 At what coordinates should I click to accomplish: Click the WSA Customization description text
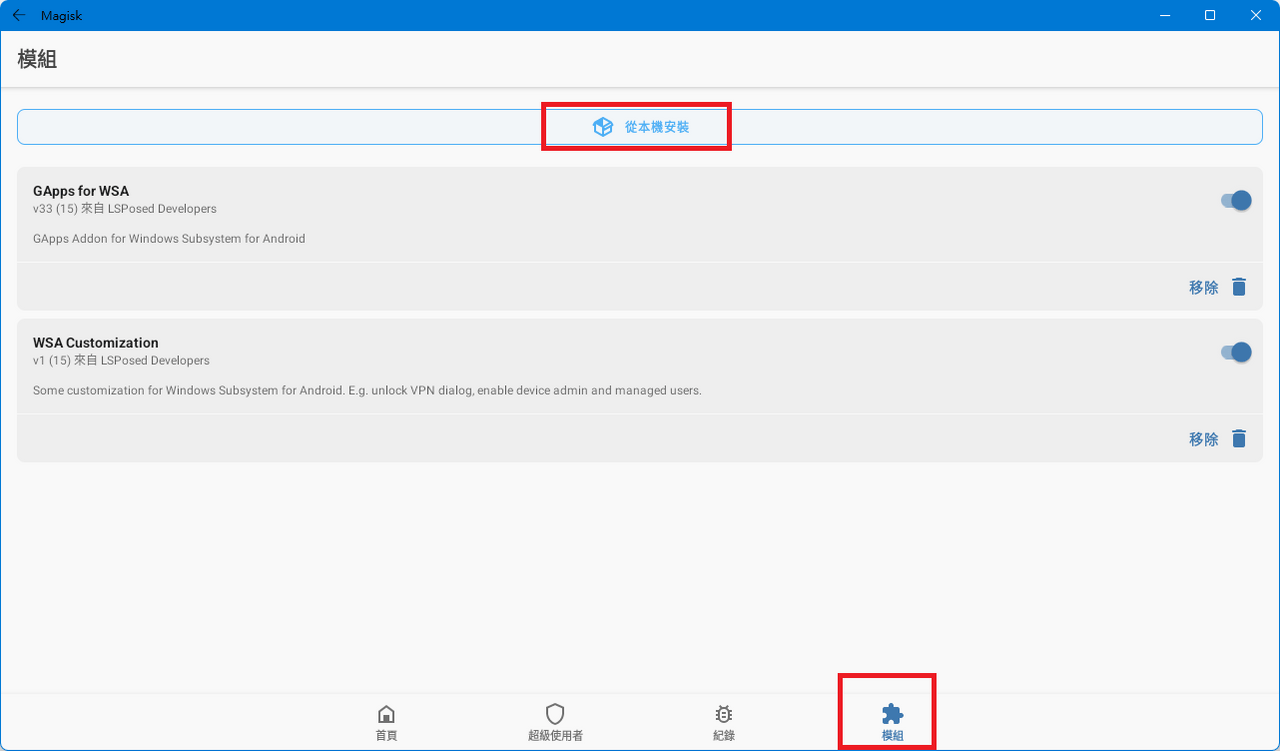(367, 390)
